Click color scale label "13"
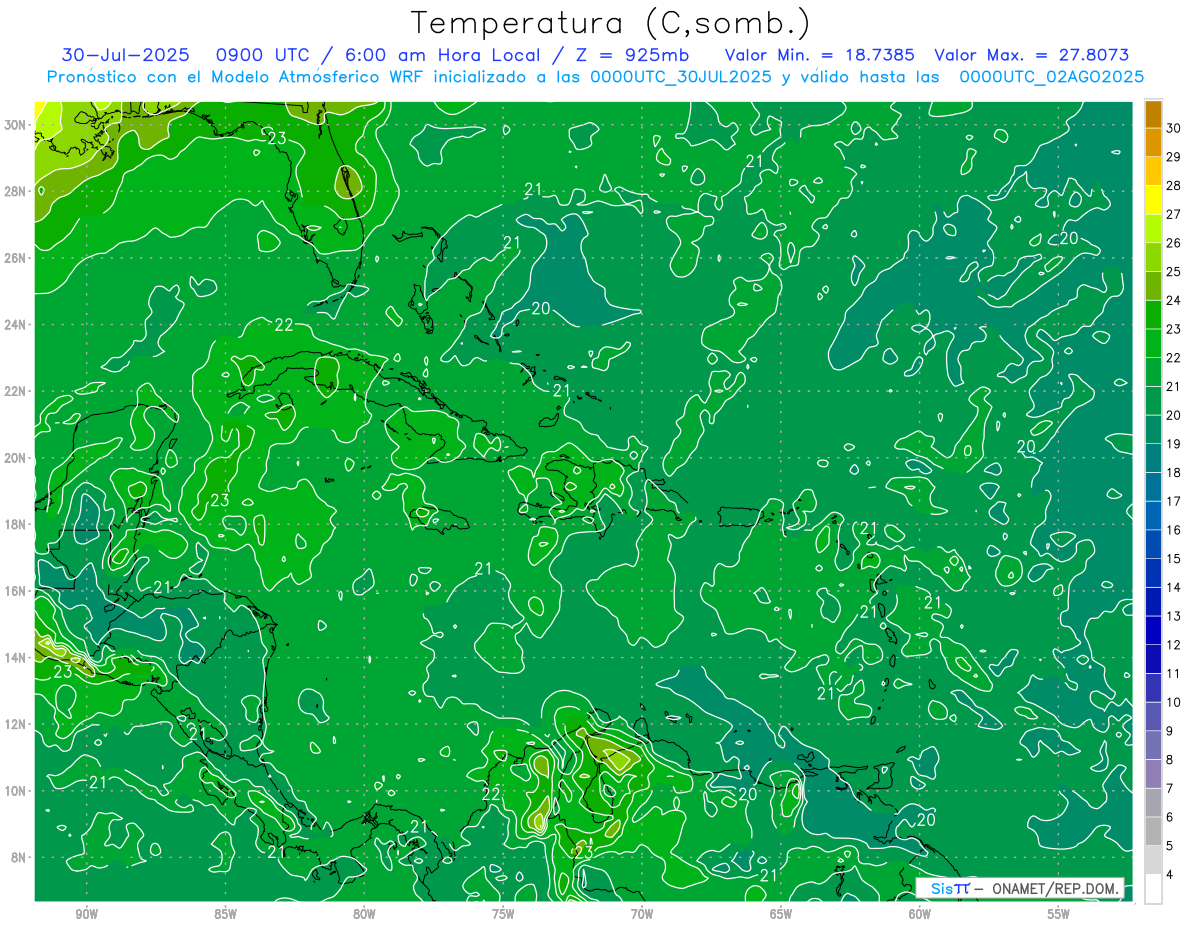 [x=1174, y=616]
